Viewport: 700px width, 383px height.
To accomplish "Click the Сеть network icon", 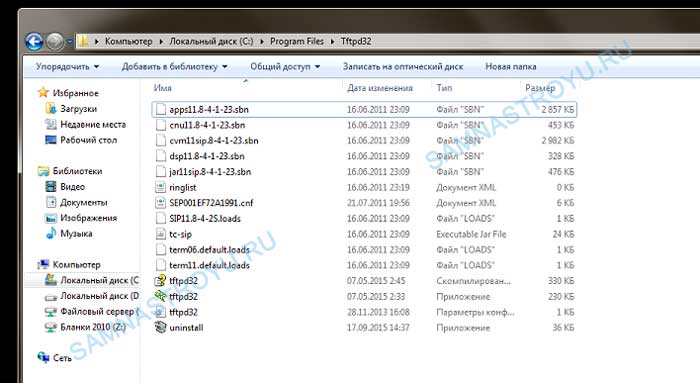I will point(43,357).
